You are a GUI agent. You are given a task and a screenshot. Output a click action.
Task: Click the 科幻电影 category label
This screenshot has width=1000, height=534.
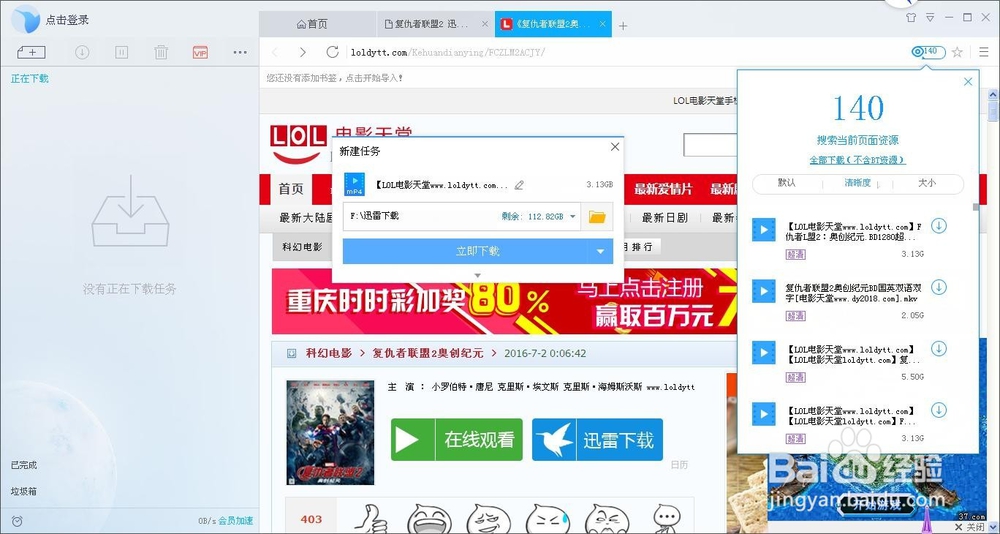(302, 248)
